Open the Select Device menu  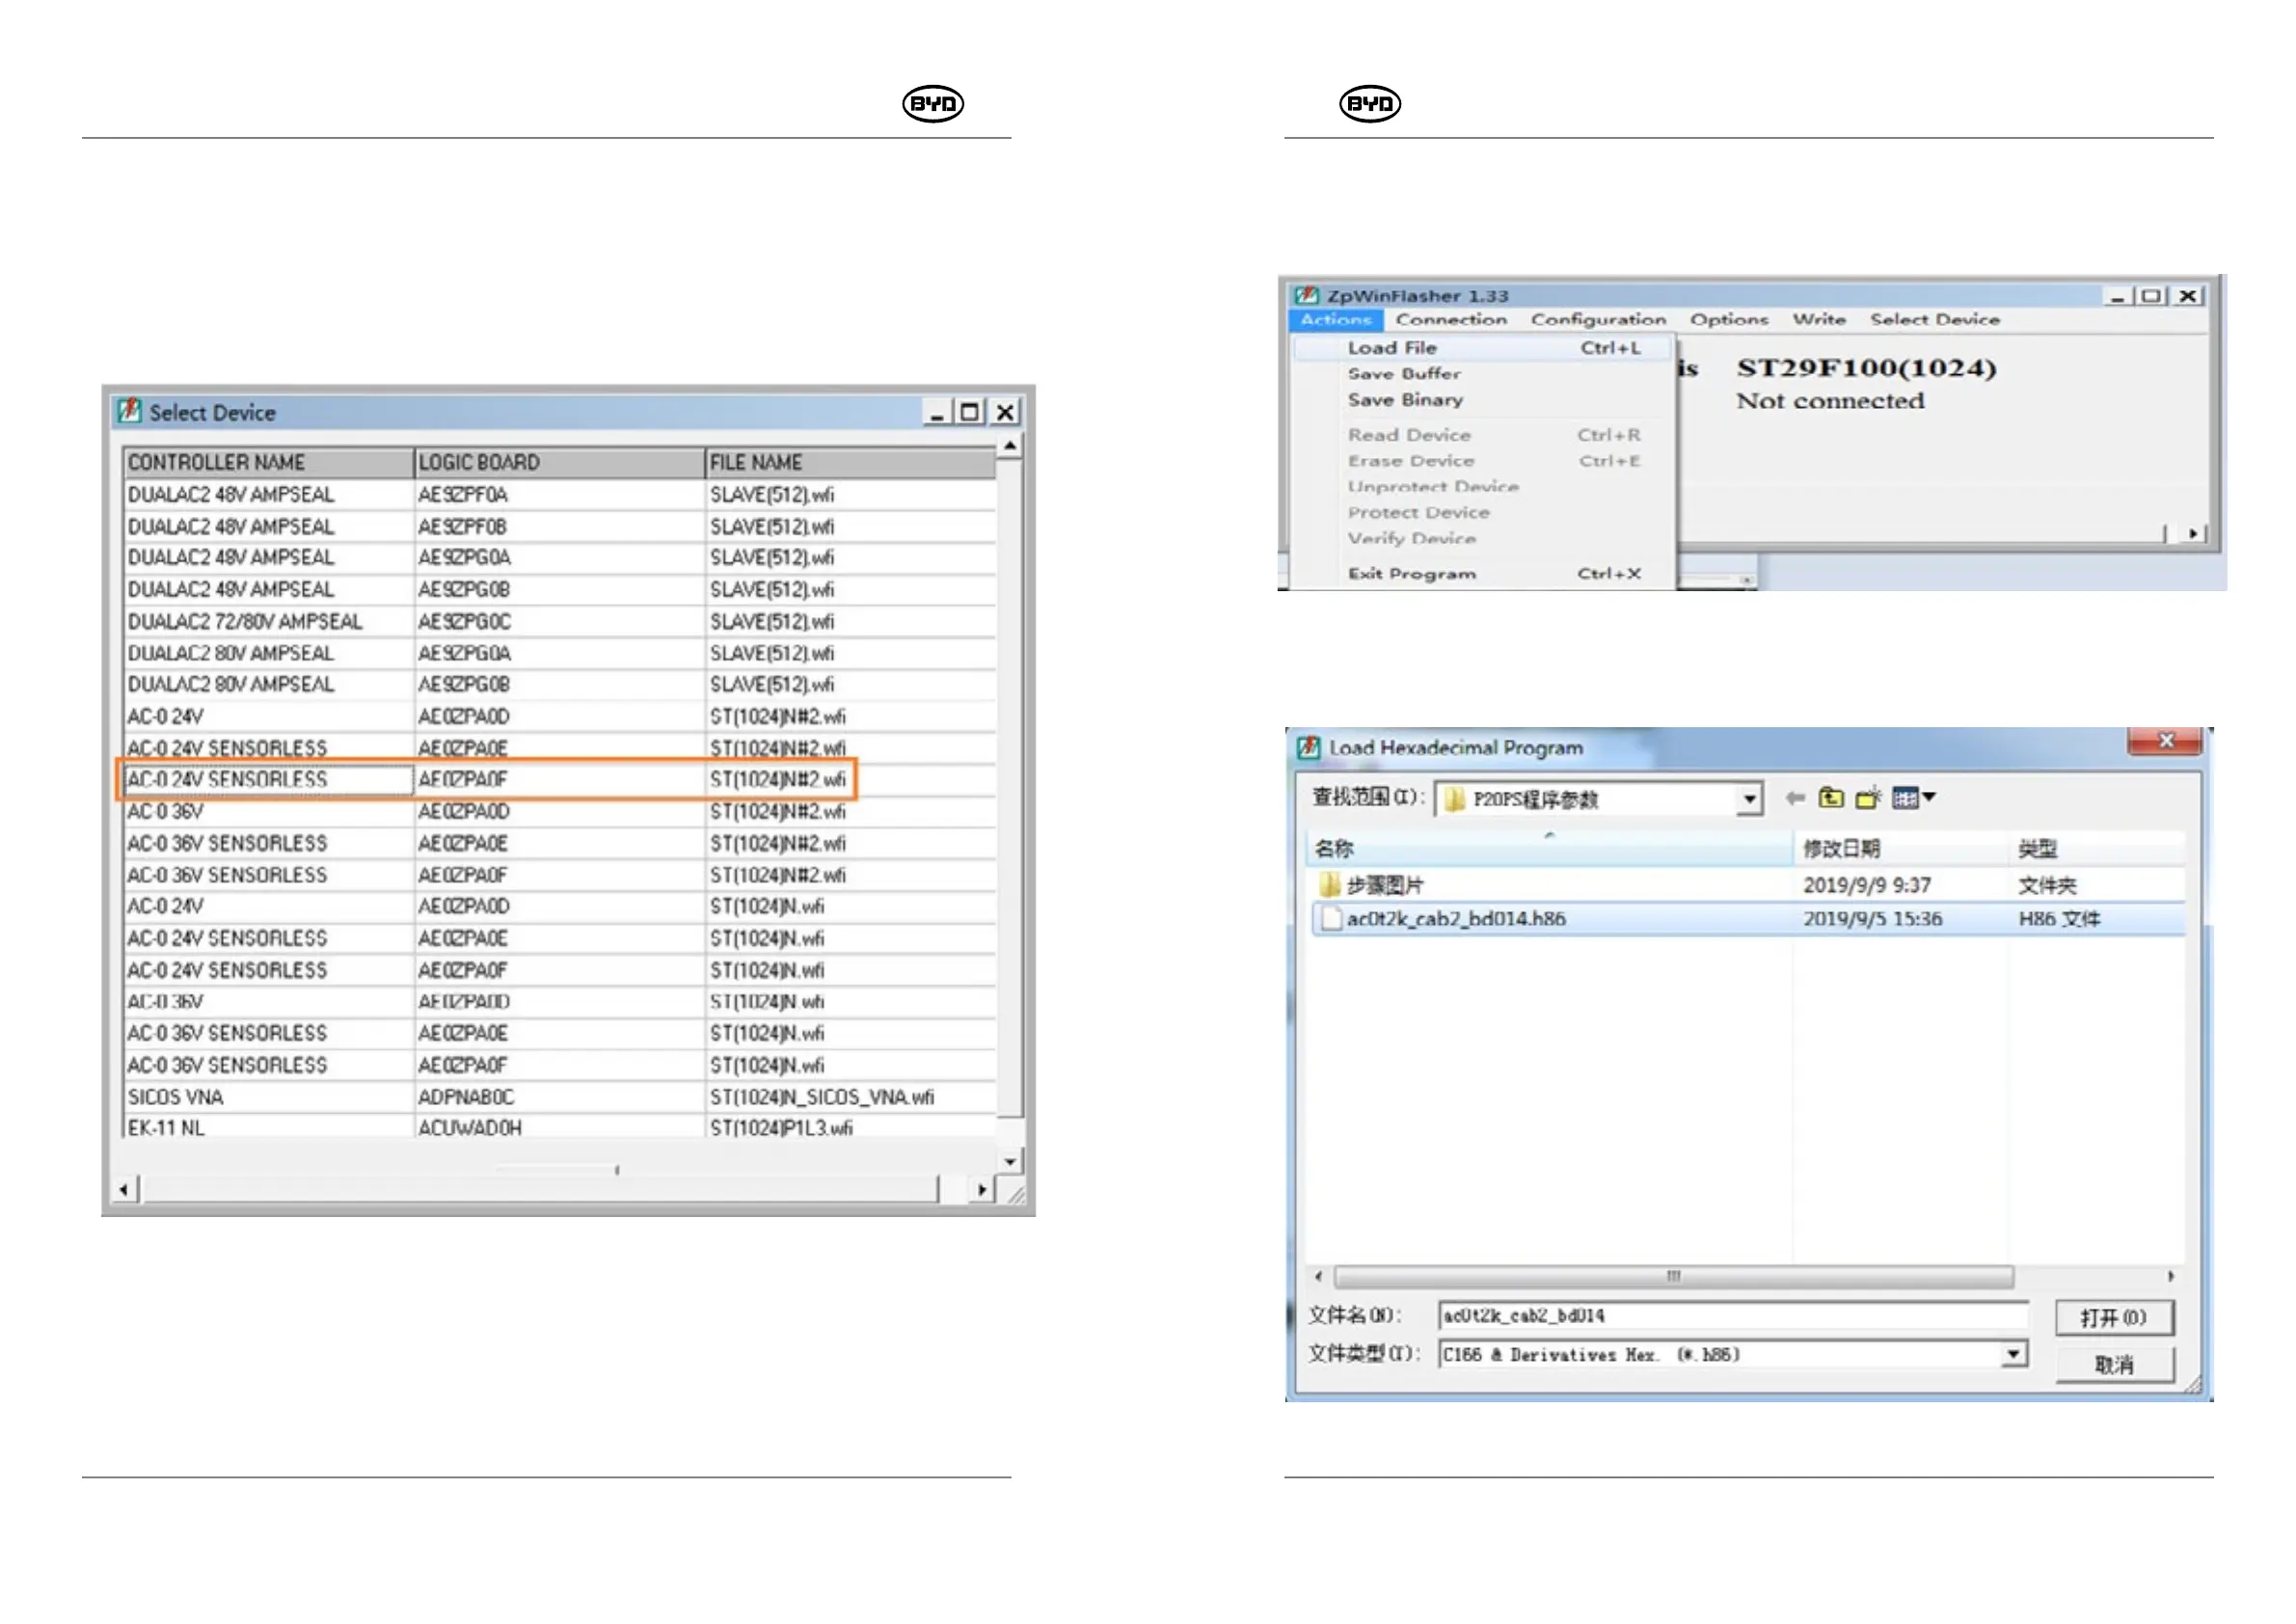1934,320
